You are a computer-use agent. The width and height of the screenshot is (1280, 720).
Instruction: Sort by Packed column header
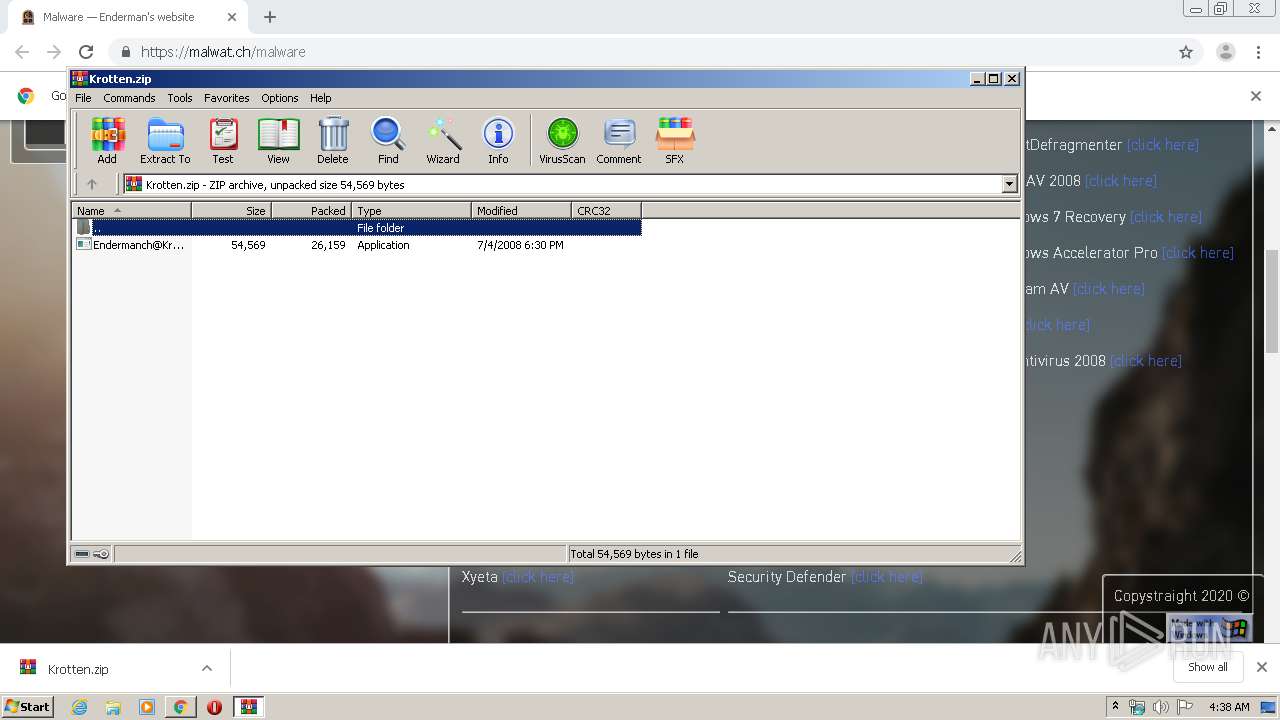311,210
